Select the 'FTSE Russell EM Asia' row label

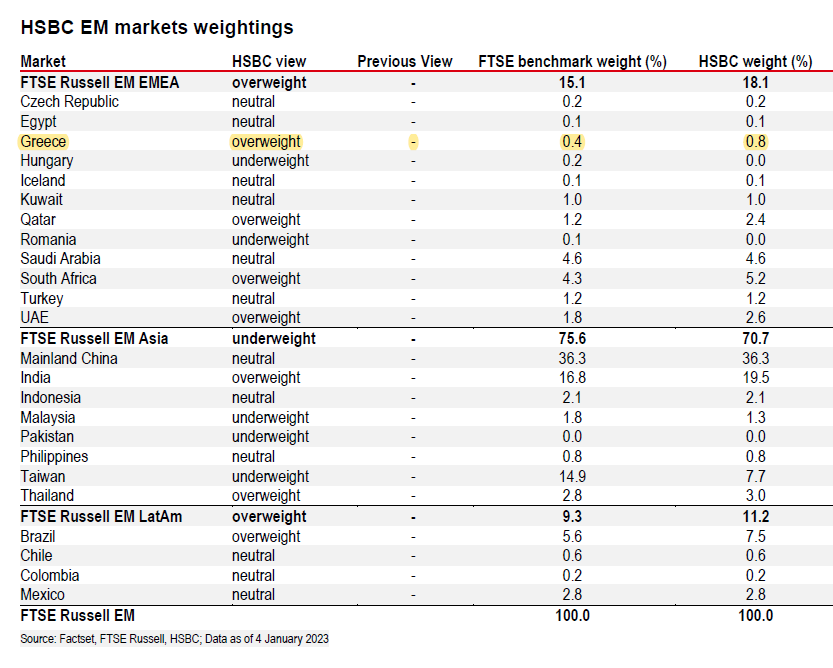click(x=94, y=339)
